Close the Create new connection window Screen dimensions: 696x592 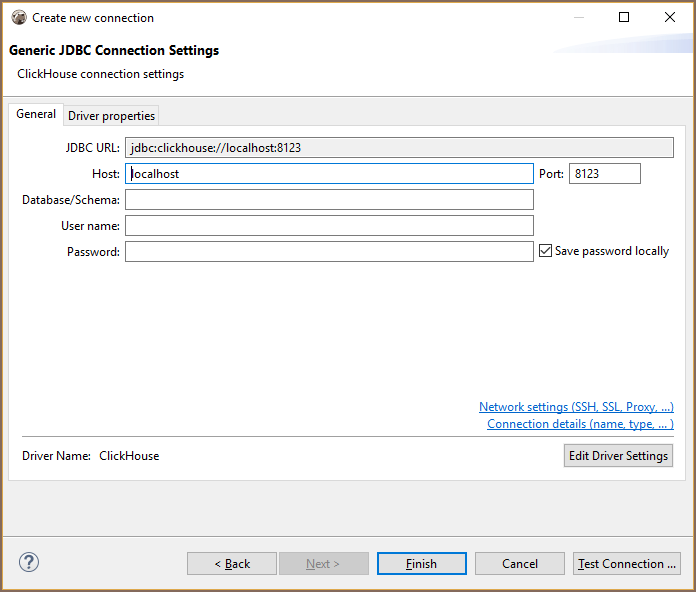tap(670, 17)
